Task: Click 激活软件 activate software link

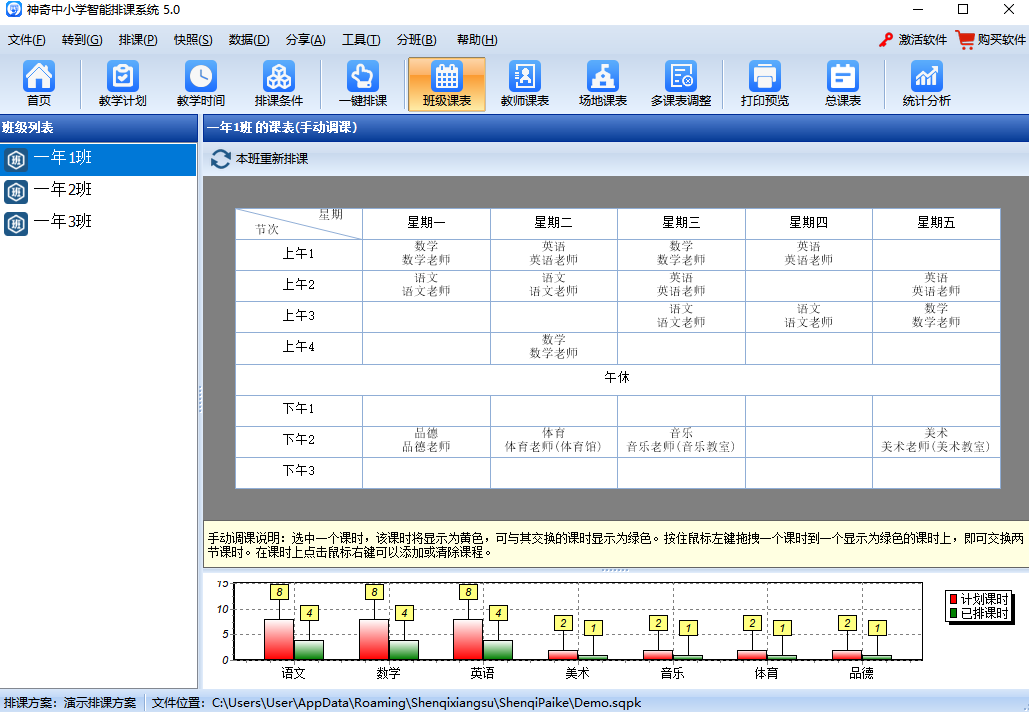Action: tap(912, 40)
